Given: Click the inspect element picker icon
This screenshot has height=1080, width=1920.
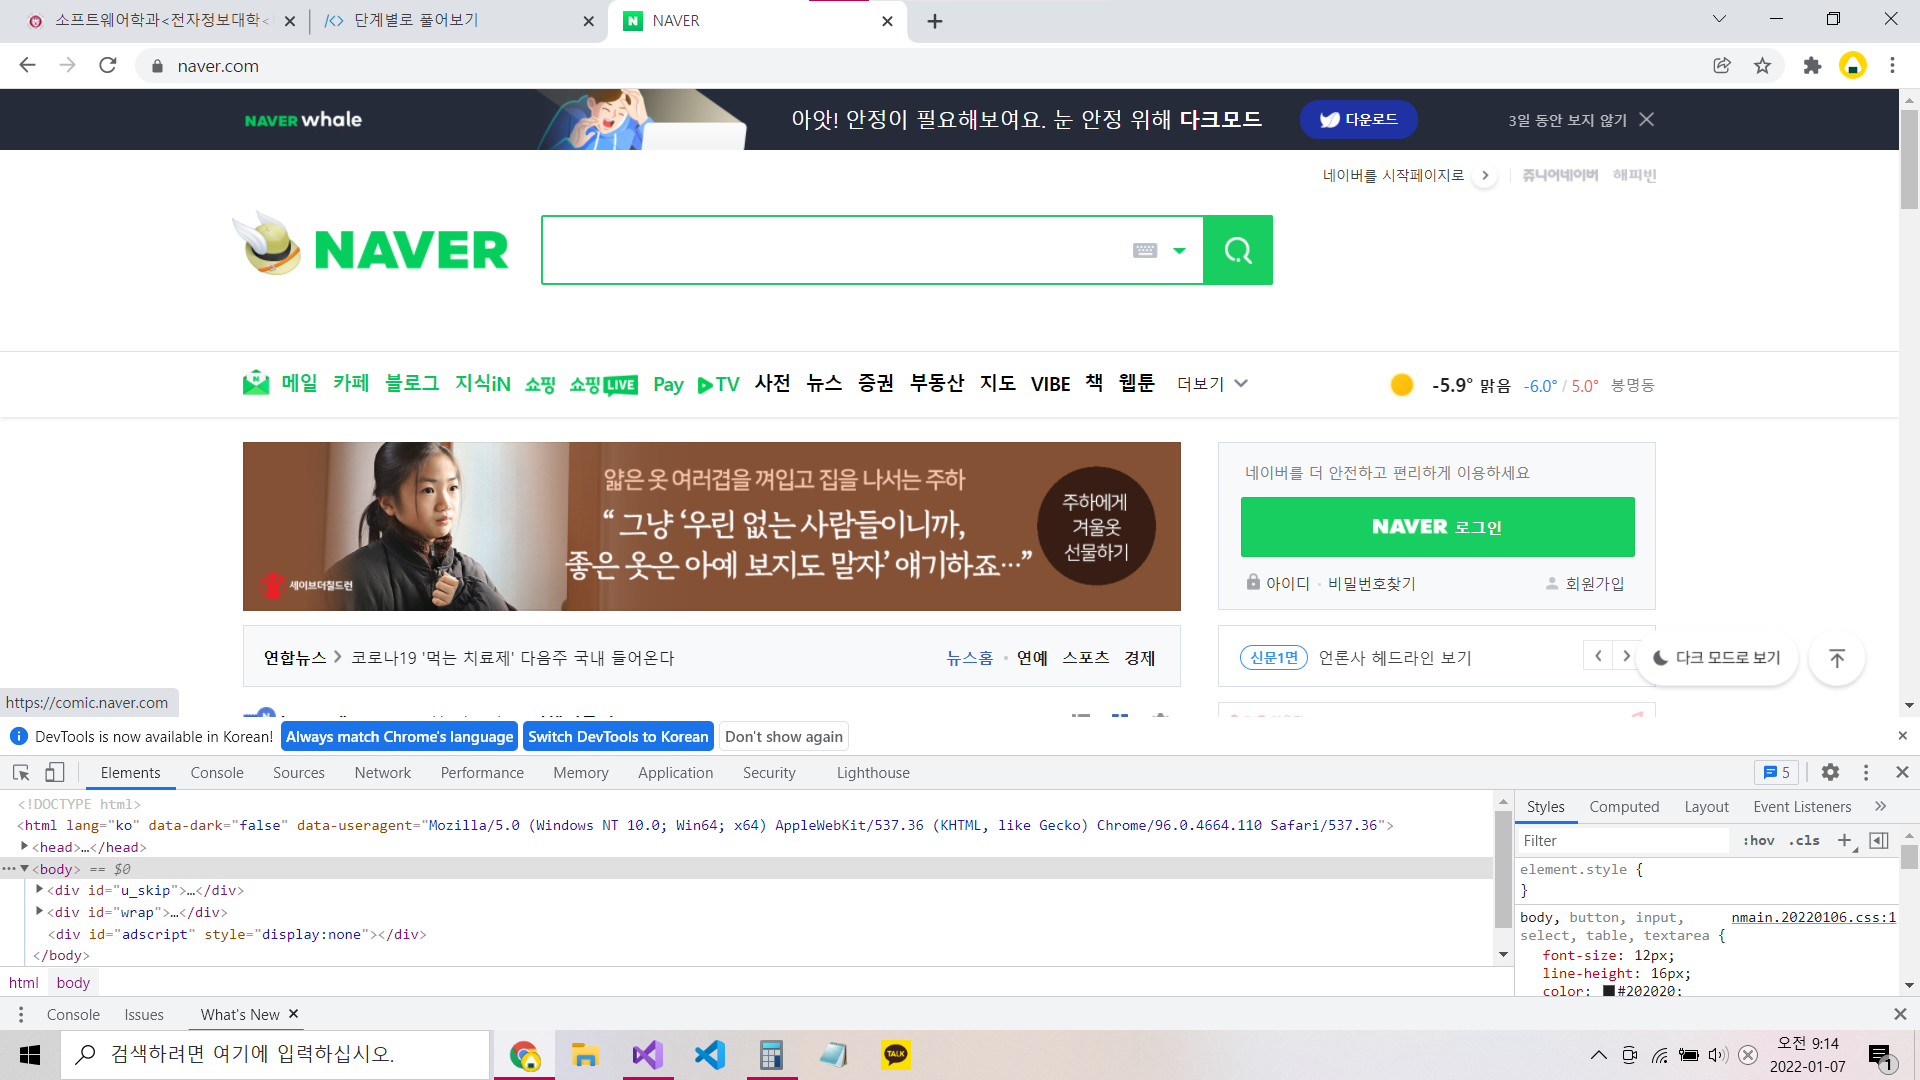Looking at the screenshot, I should 21,772.
